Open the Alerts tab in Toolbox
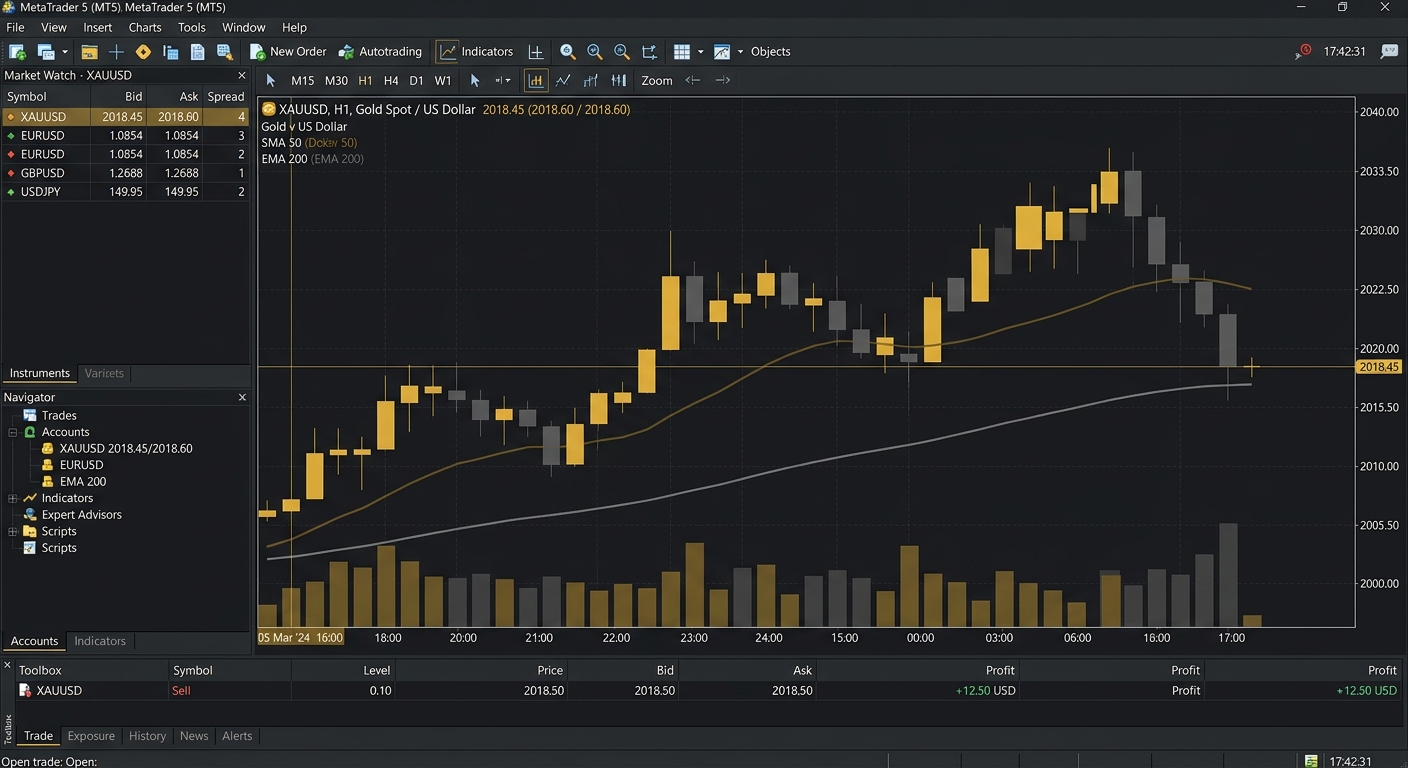This screenshot has width=1408, height=768. 237,736
